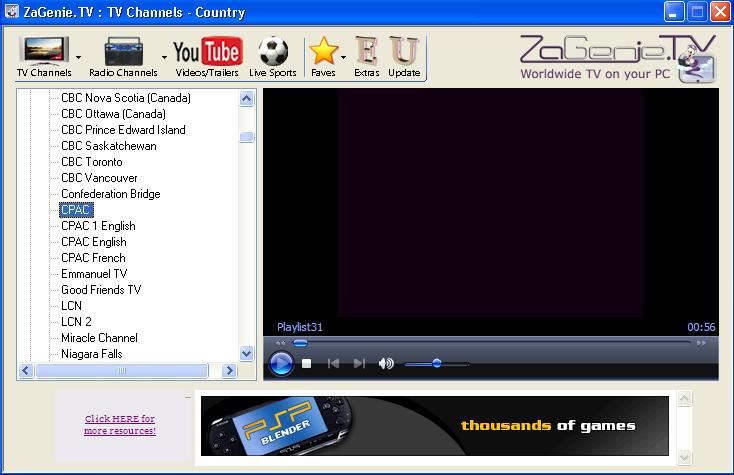
Task: Click the channel list horizontal scrollbar thumb
Action: click(122, 371)
